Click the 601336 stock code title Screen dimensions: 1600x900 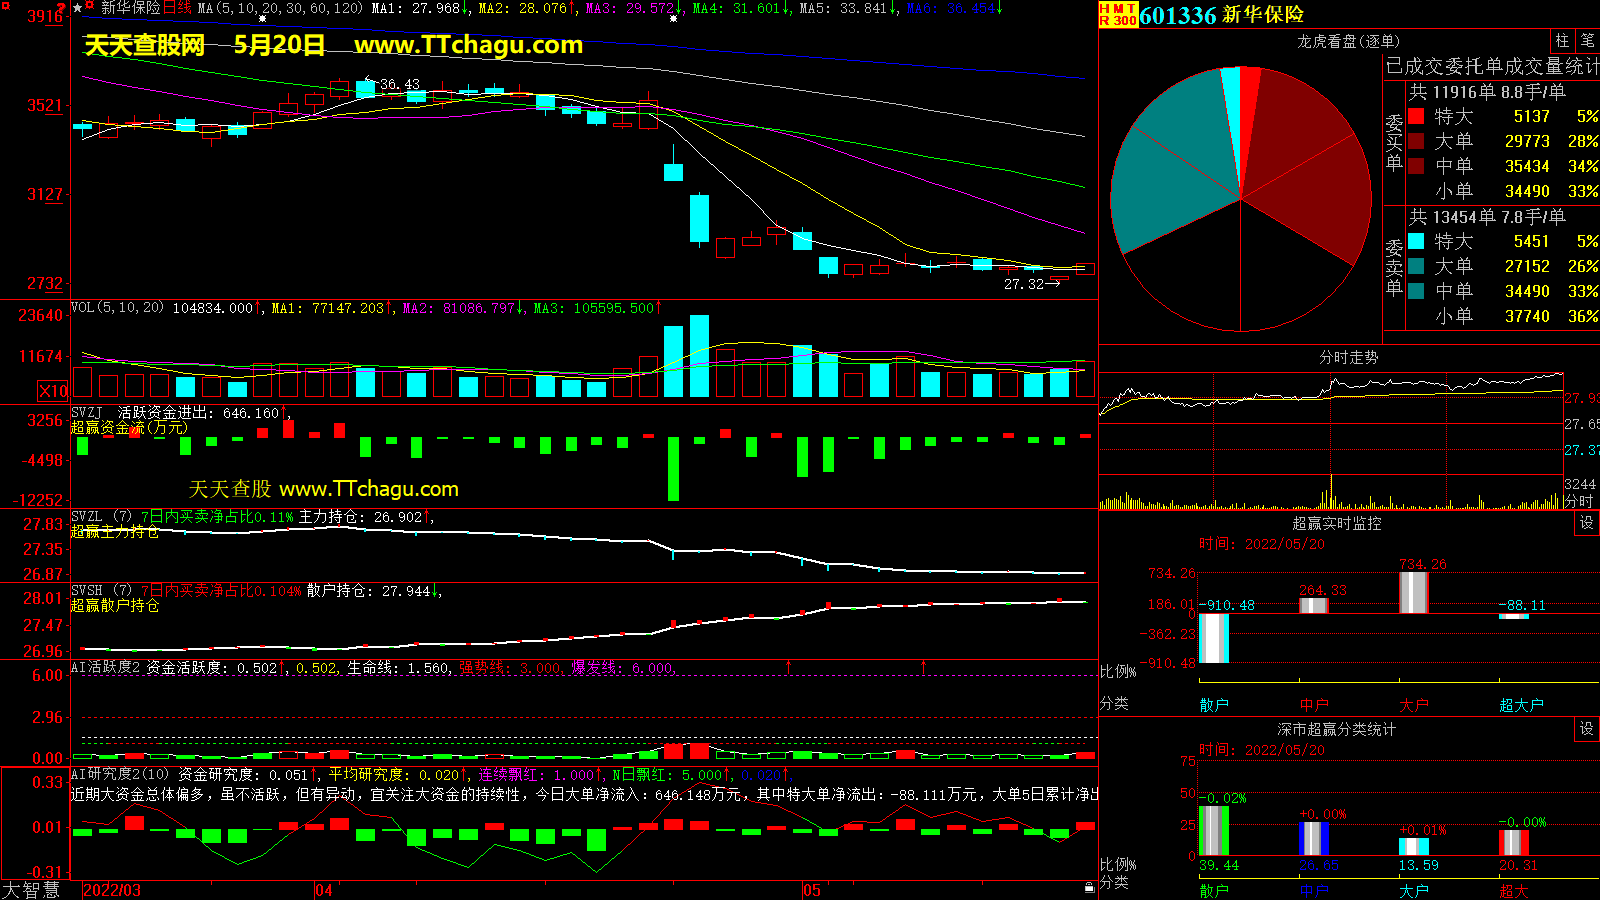pyautogui.click(x=1177, y=15)
